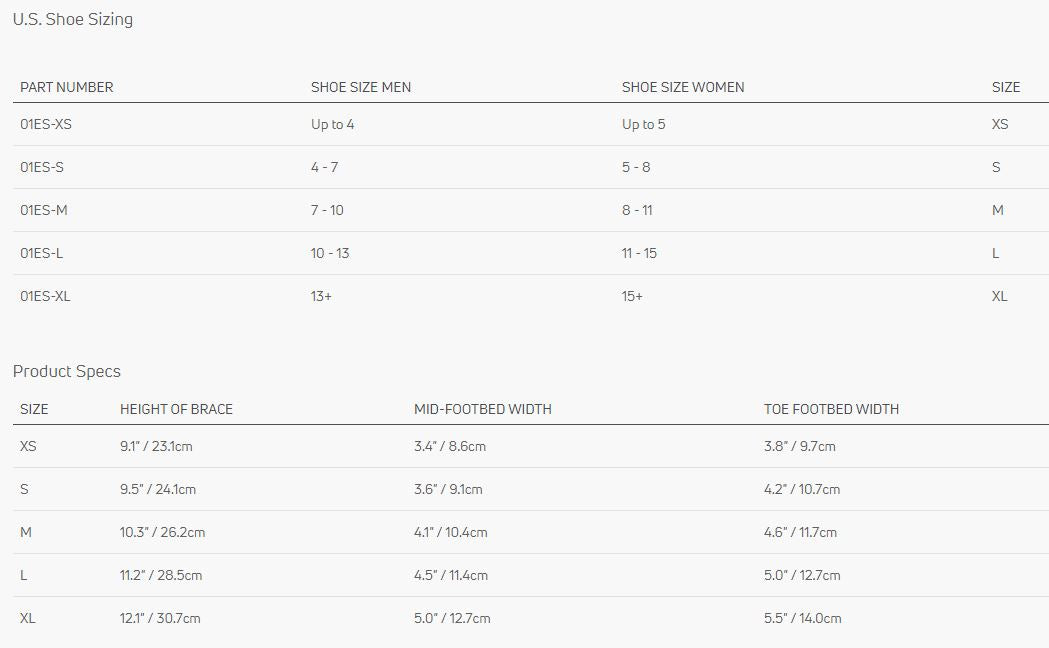Select the 01ES-S part number cell
The height and width of the screenshot is (648, 1049).
[x=42, y=167]
